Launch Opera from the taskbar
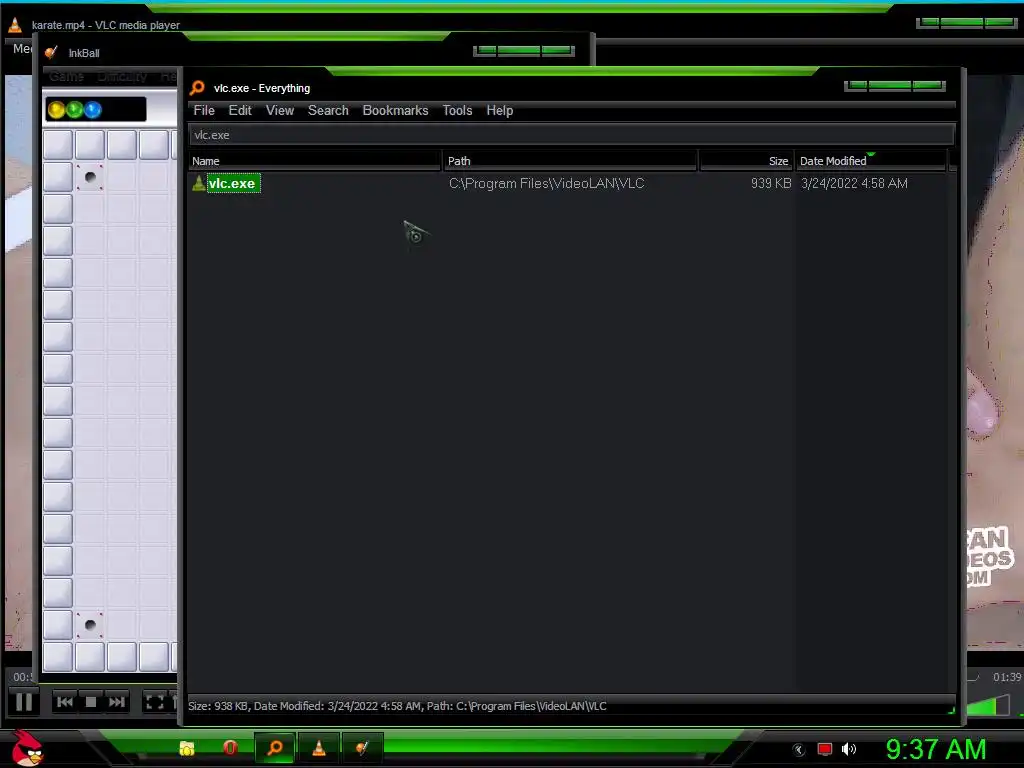The height and width of the screenshot is (768, 1024). click(230, 748)
